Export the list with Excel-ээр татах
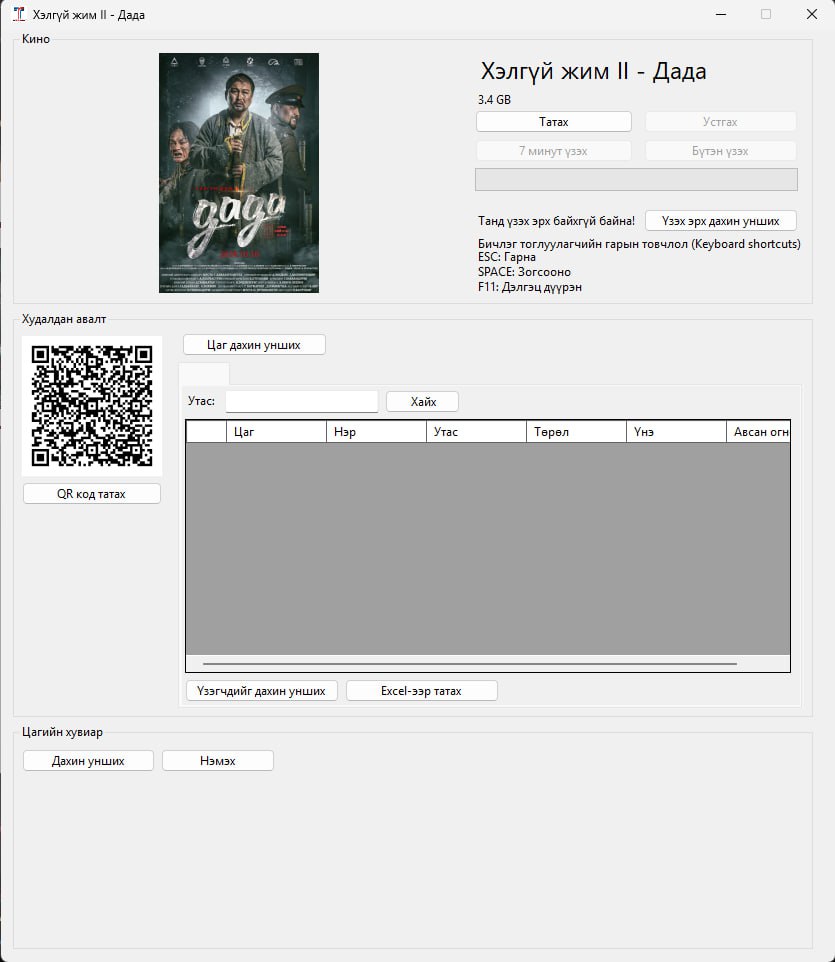Viewport: 835px width, 962px height. [x=421, y=691]
